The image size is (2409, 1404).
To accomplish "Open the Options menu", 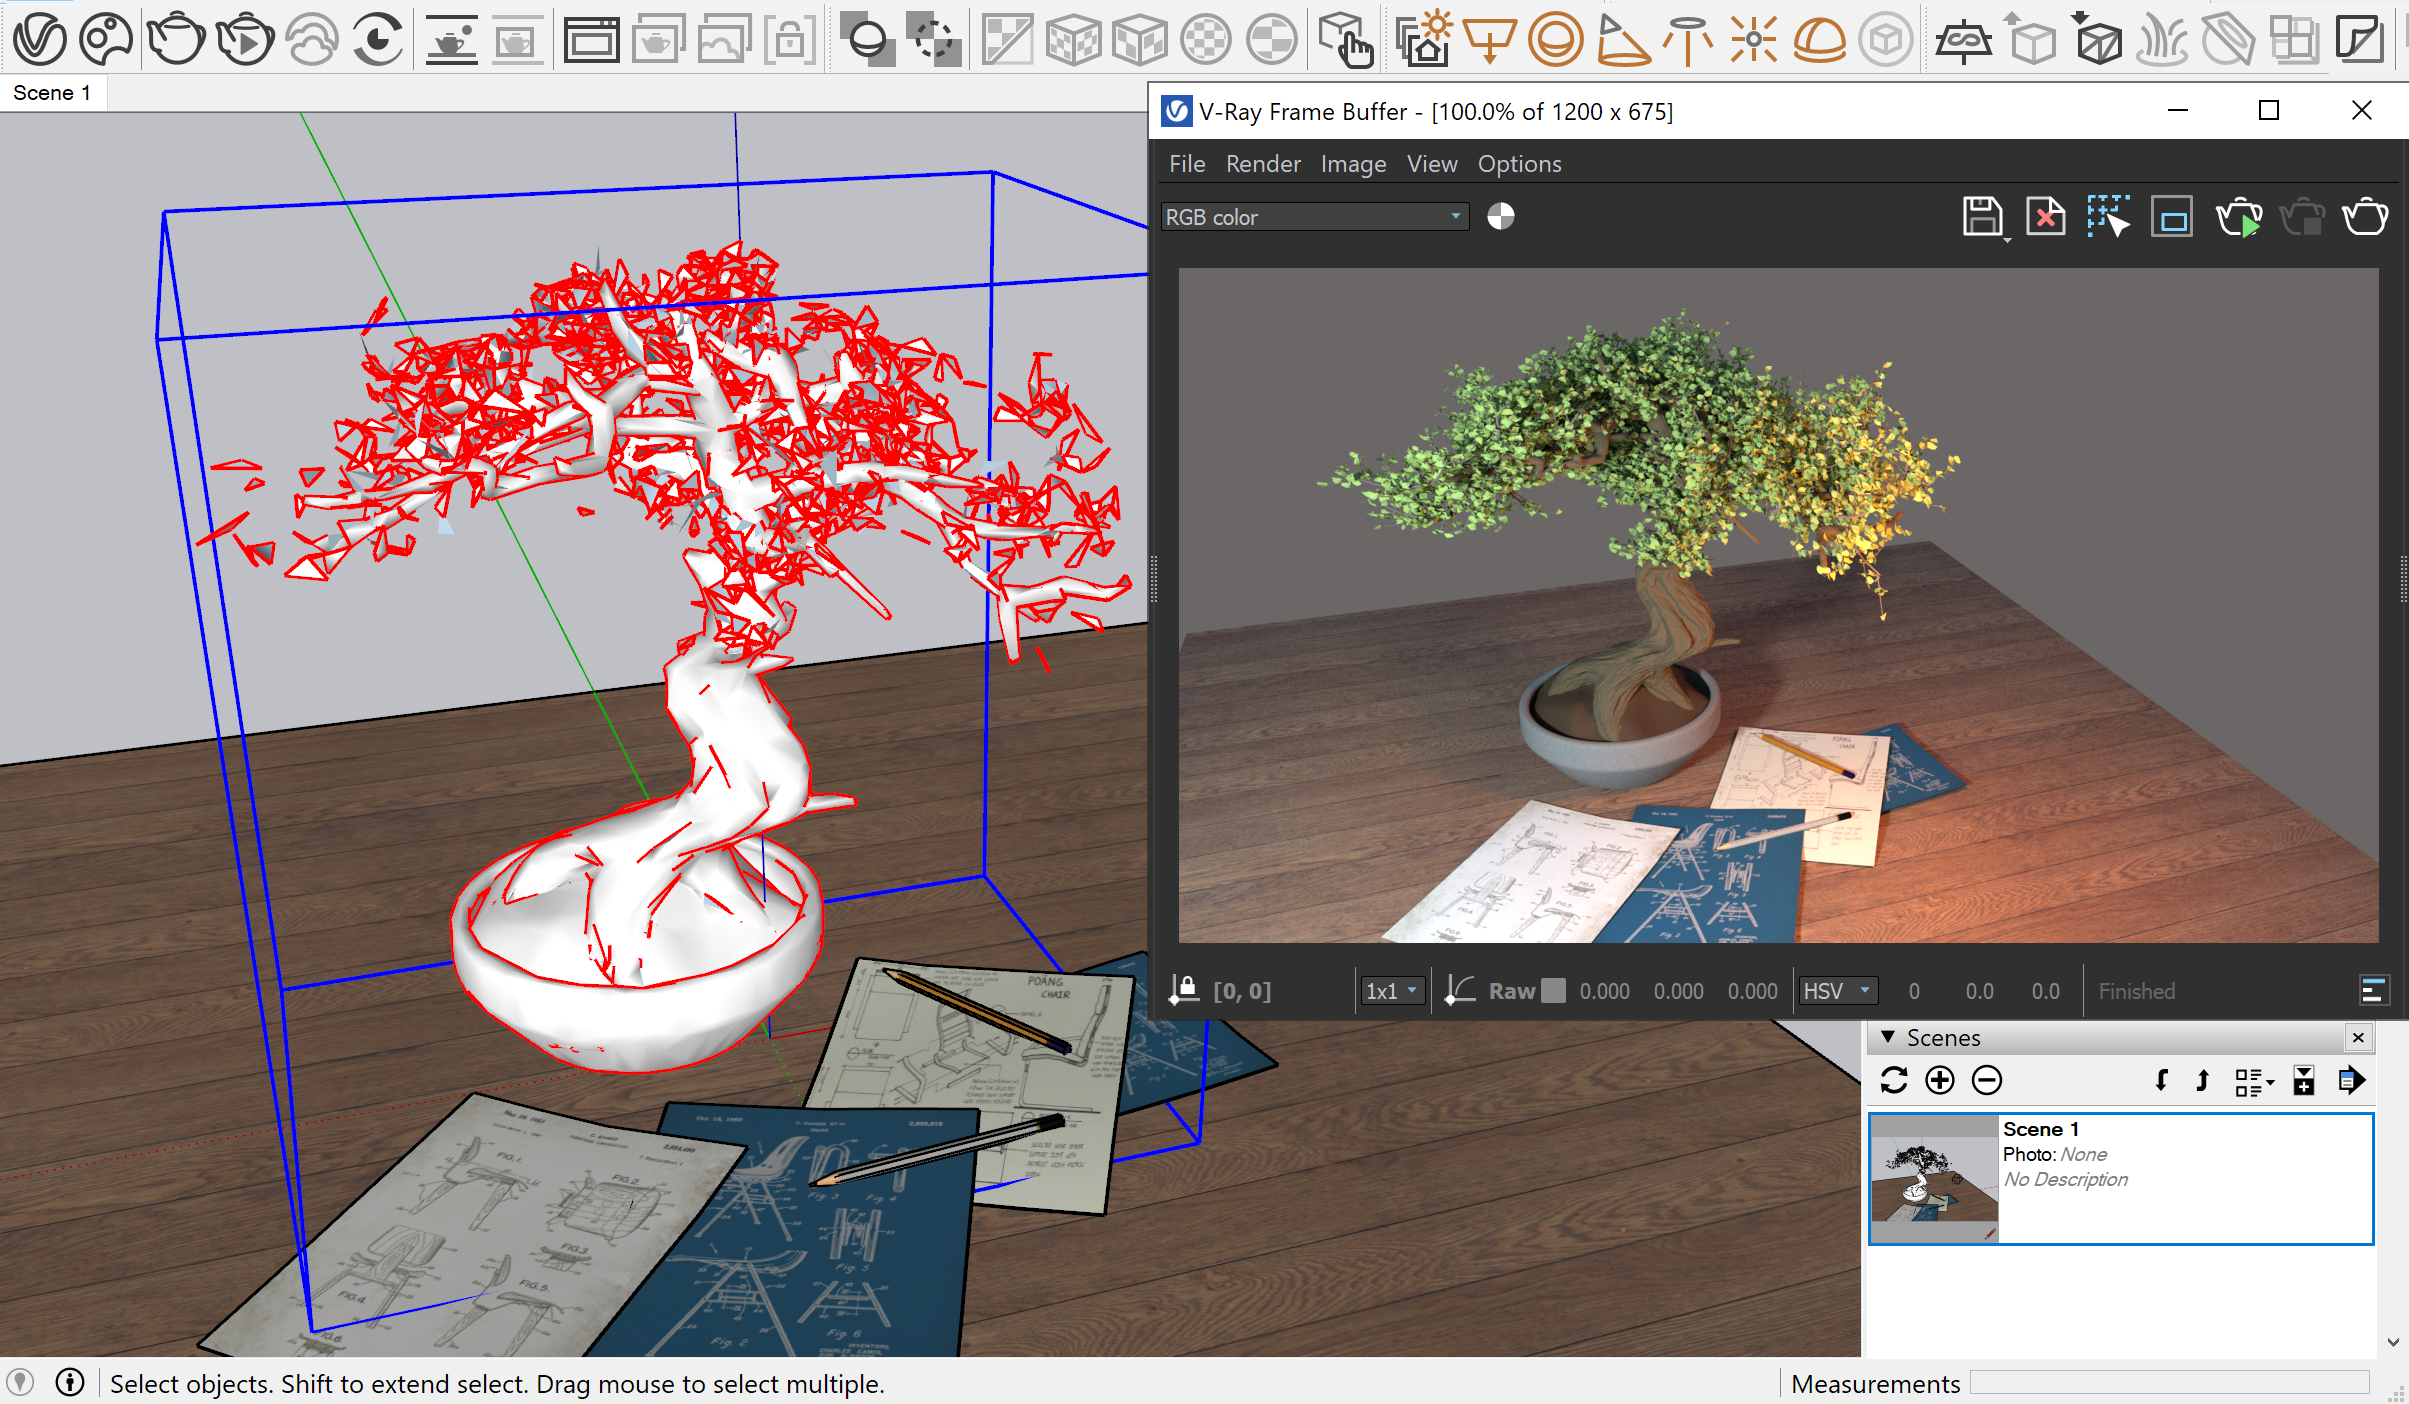I will [x=1519, y=164].
